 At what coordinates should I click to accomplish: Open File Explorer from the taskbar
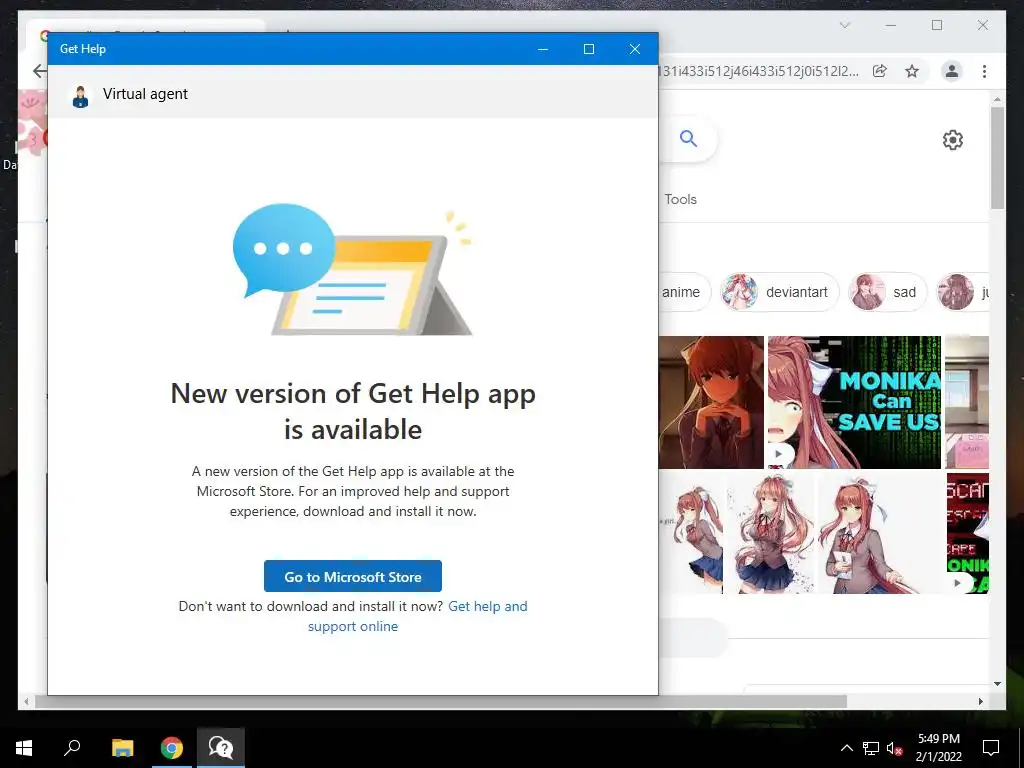[122, 748]
